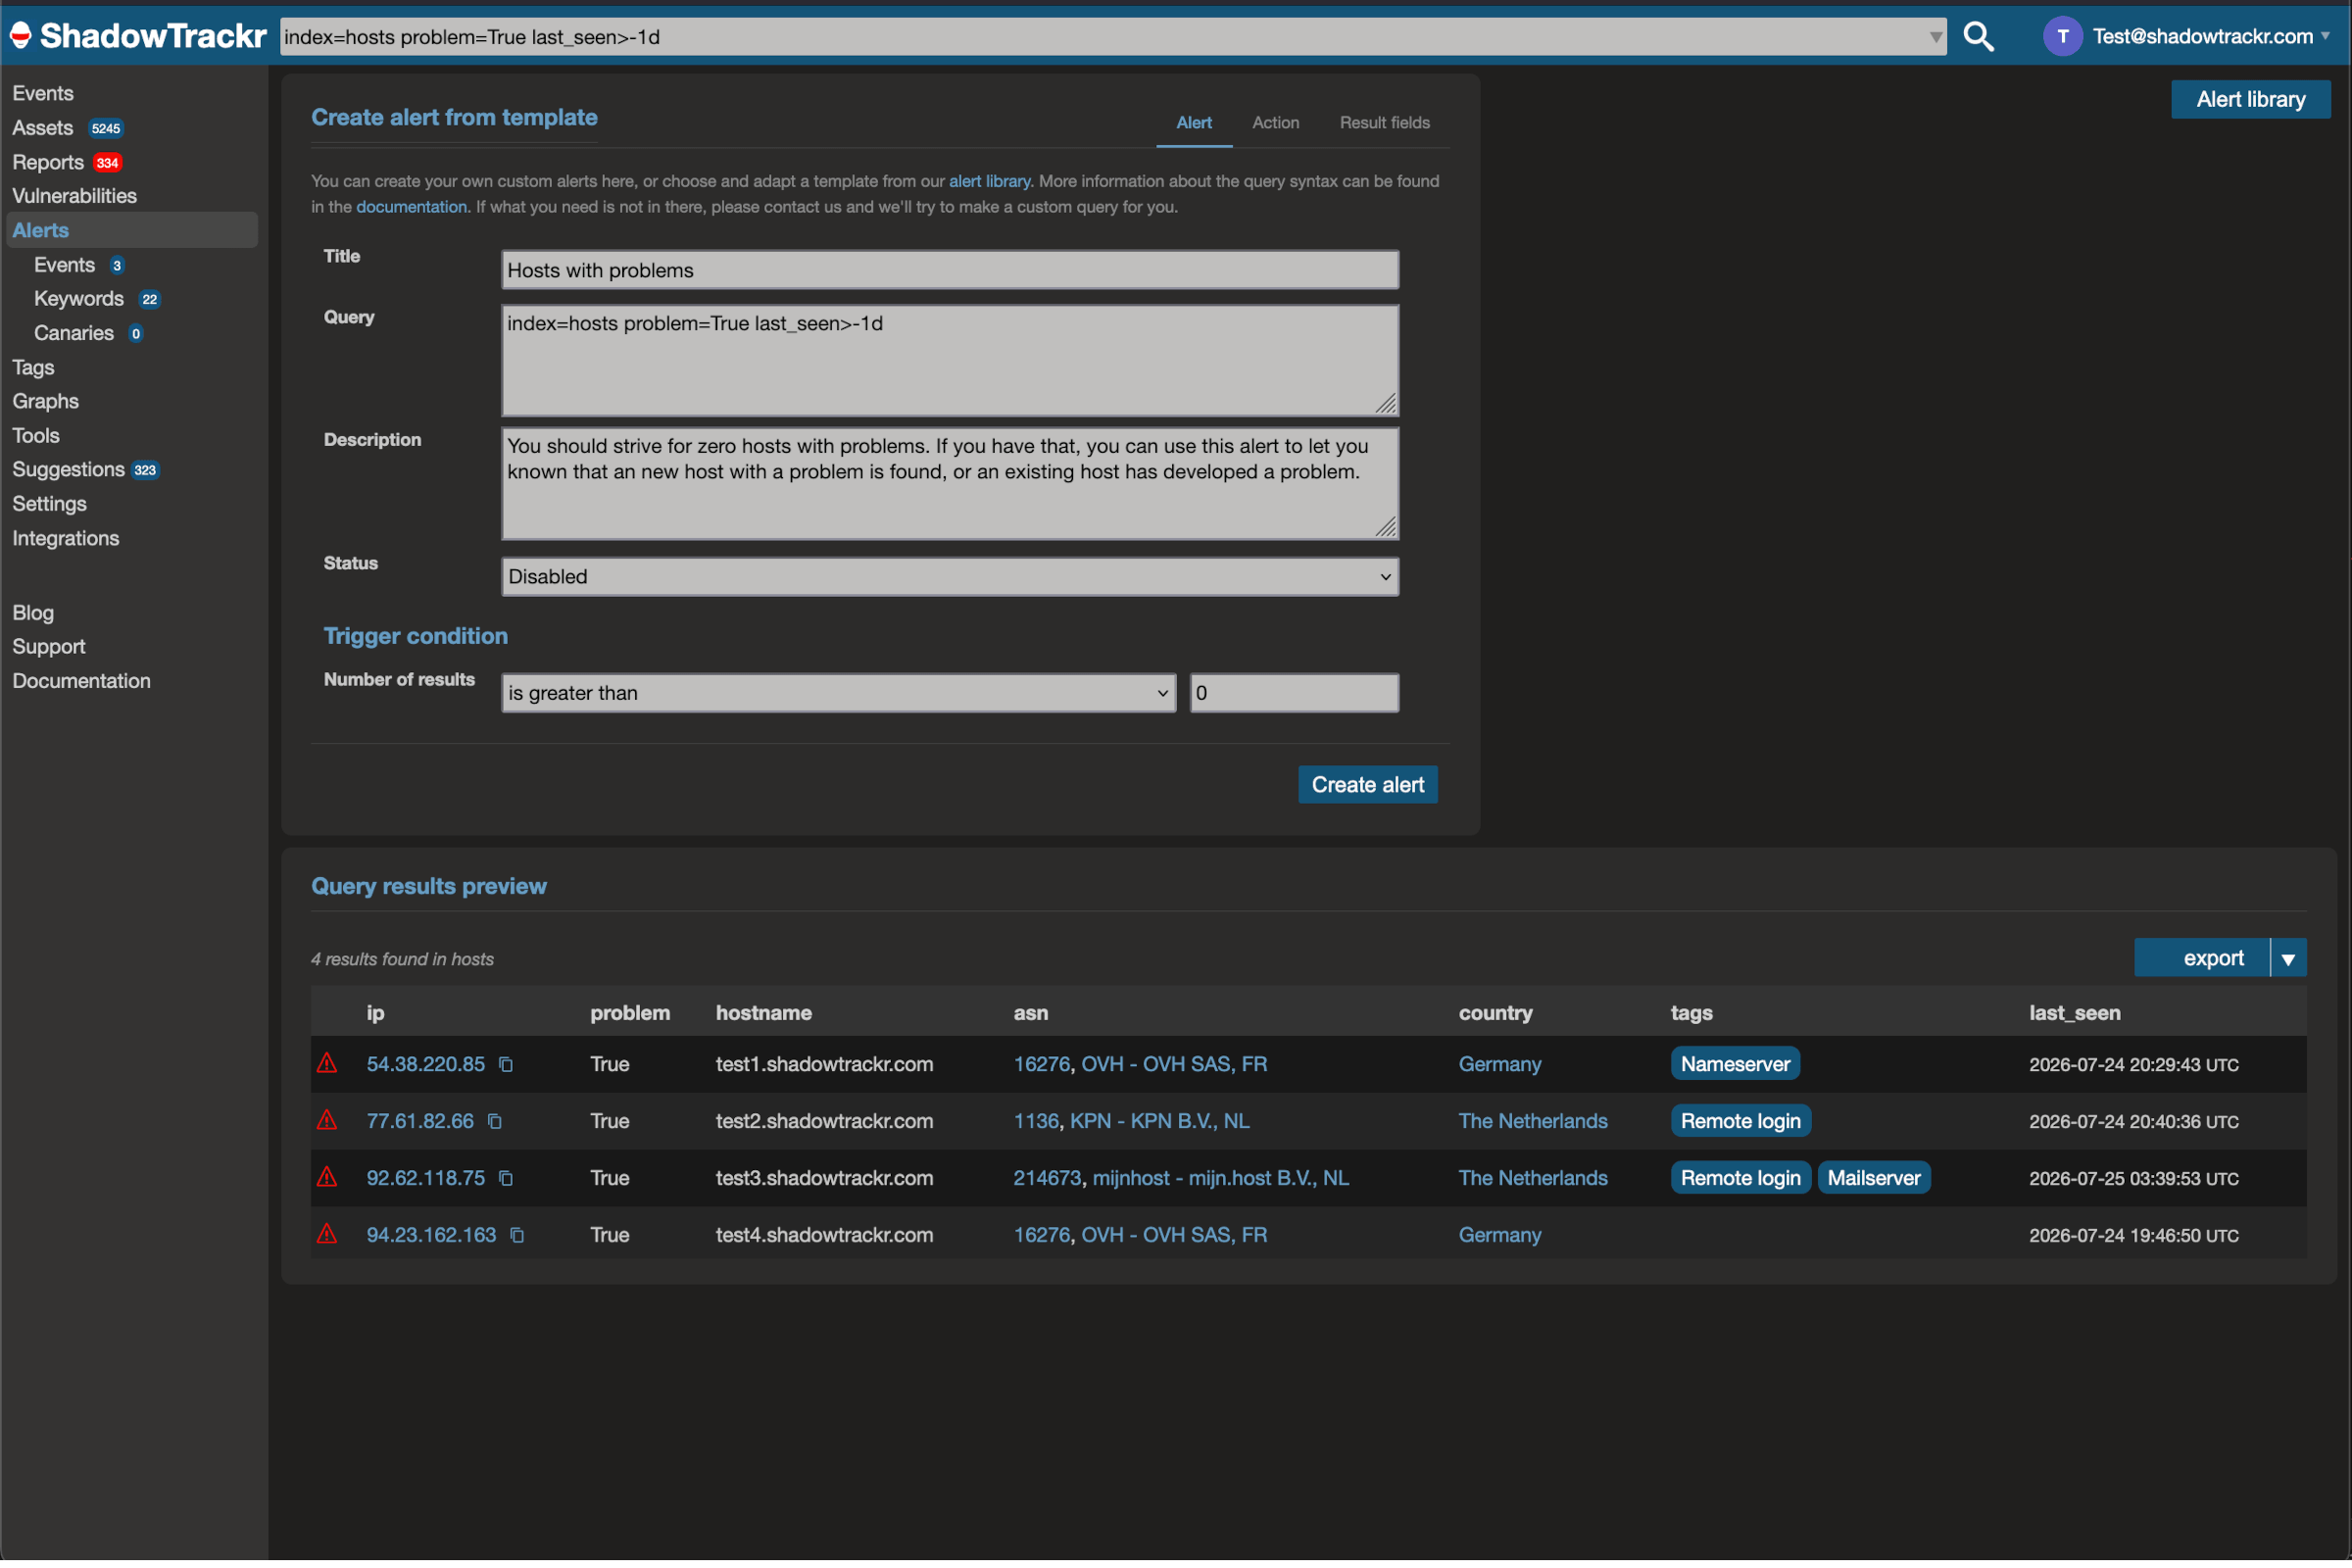Run the search with magnifier icon
The width and height of the screenshot is (2352, 1568).
click(x=1978, y=36)
